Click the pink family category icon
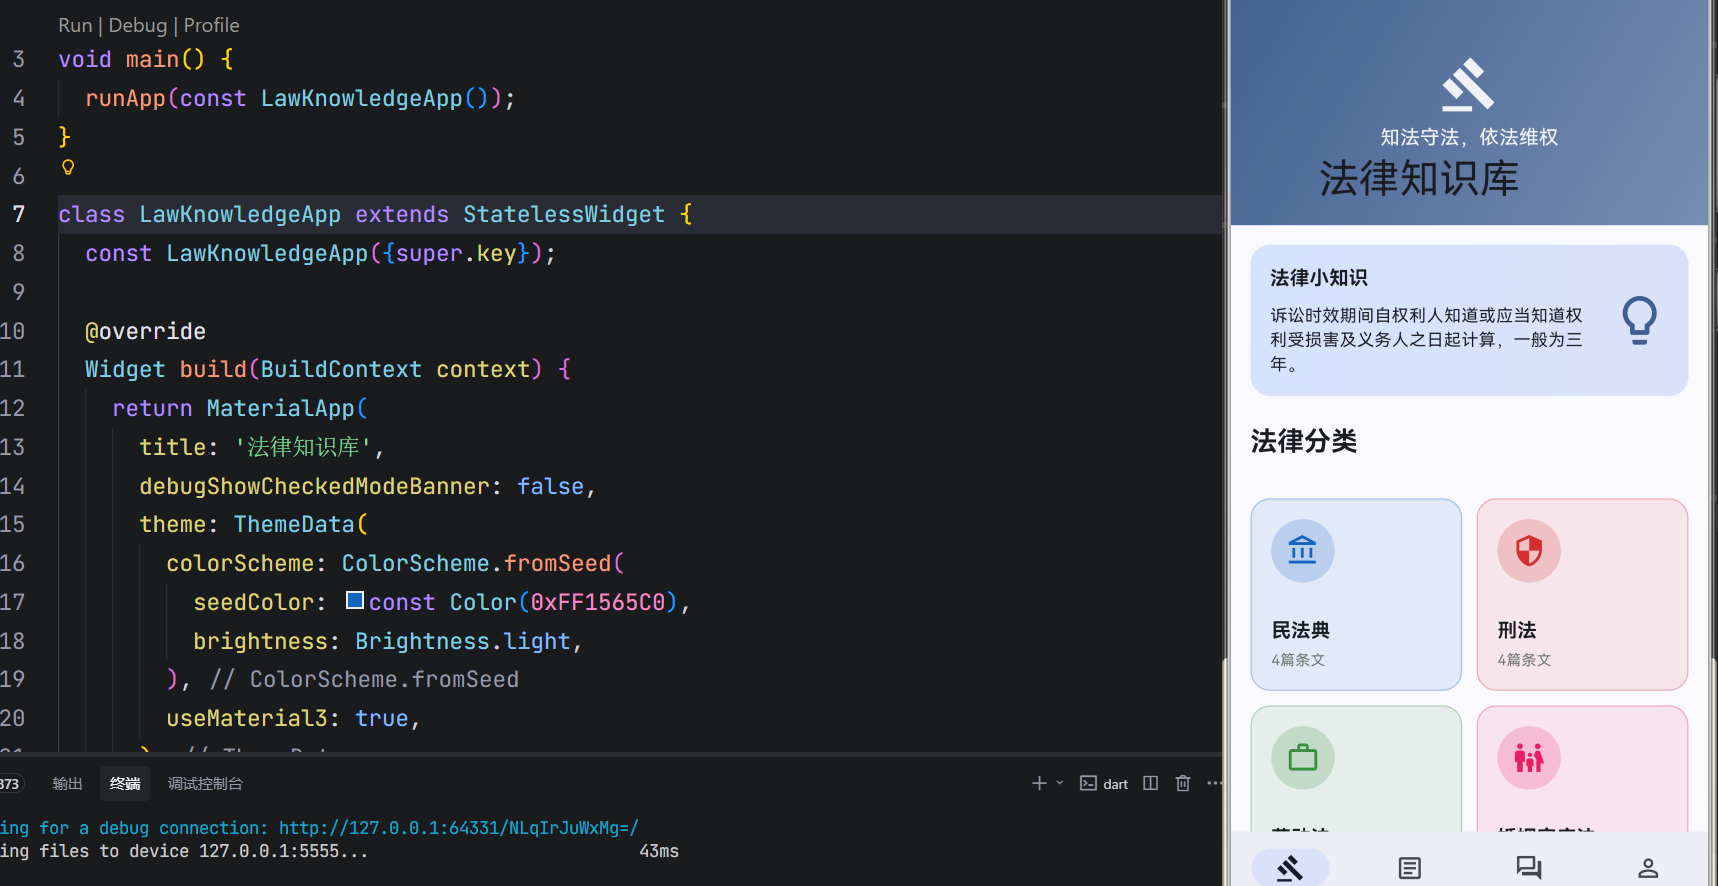The width and height of the screenshot is (1718, 886). pyautogui.click(x=1529, y=757)
